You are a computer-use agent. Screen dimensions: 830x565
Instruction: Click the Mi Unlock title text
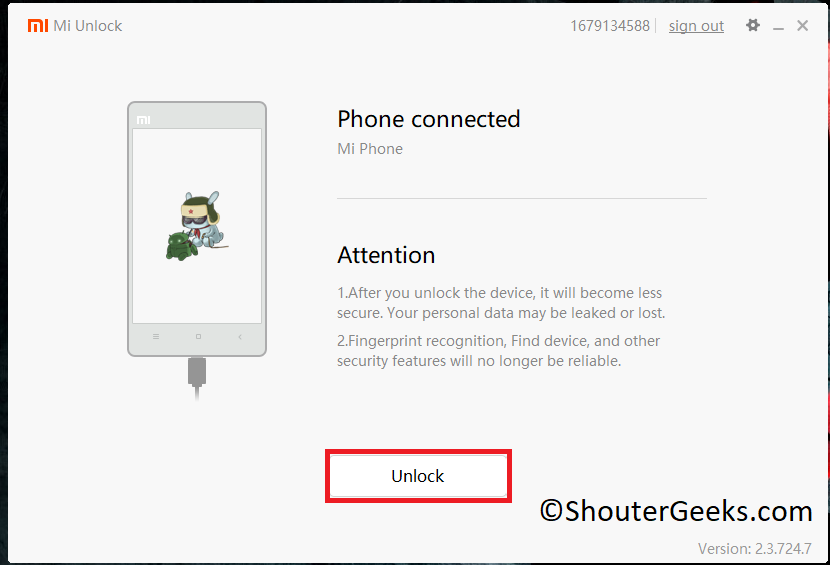pyautogui.click(x=88, y=26)
